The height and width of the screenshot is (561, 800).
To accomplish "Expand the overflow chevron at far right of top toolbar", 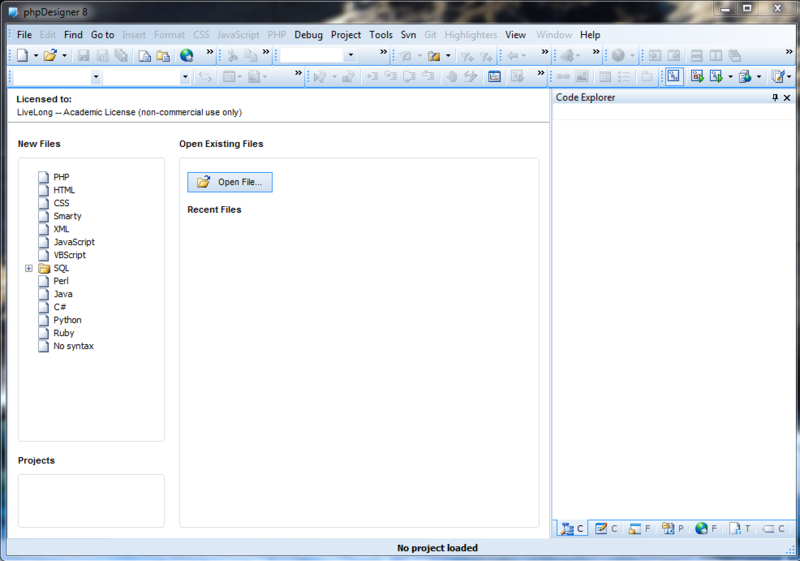I will point(789,52).
